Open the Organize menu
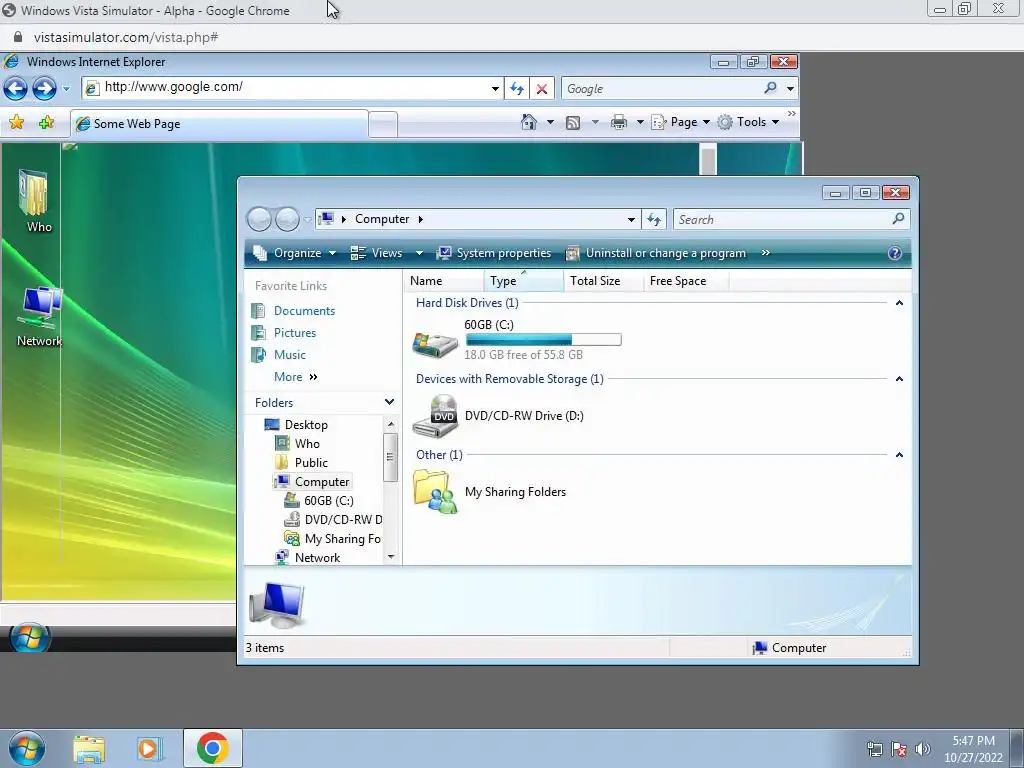 tap(295, 253)
